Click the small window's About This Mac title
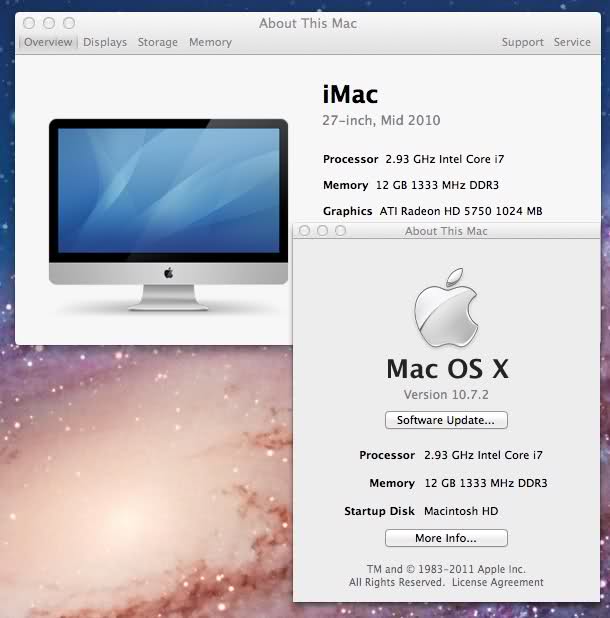The height and width of the screenshot is (618, 610). (x=446, y=231)
